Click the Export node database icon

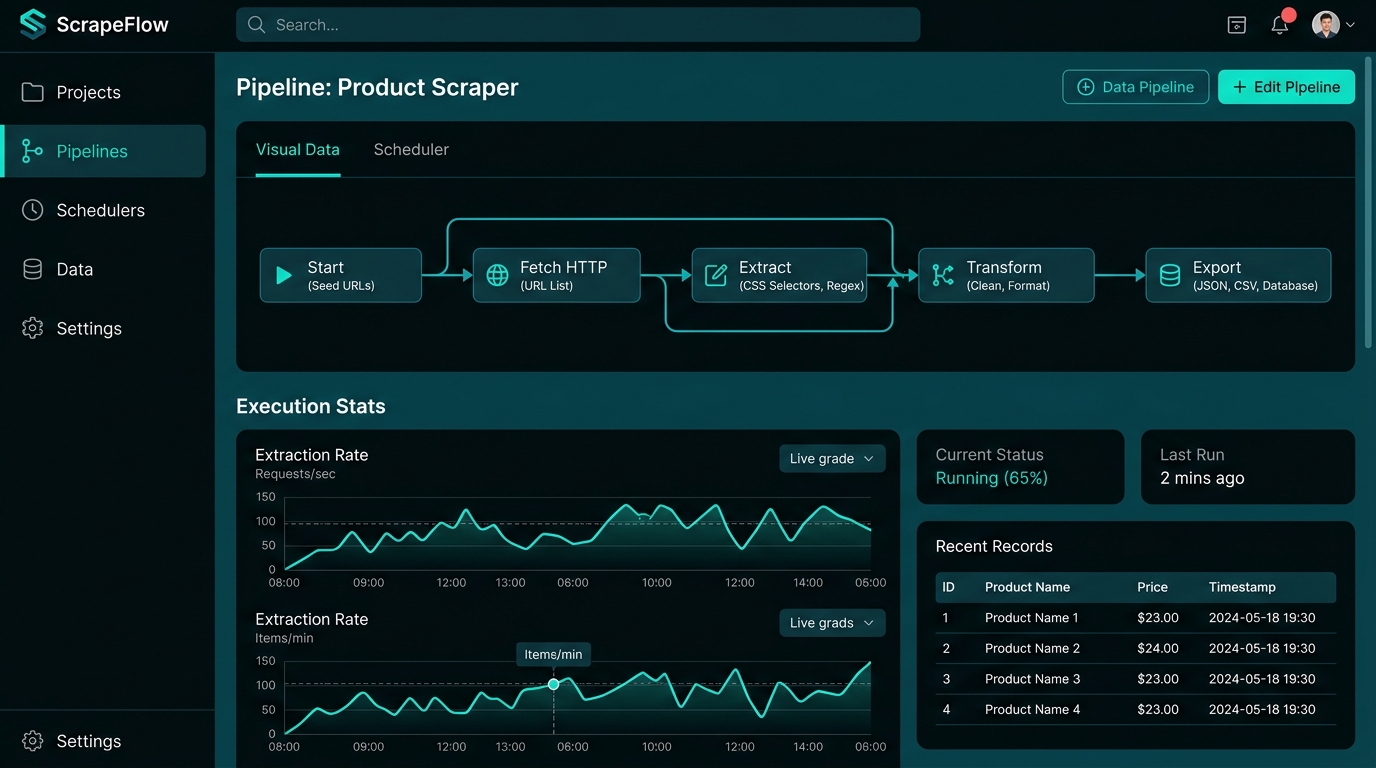[1170, 275]
